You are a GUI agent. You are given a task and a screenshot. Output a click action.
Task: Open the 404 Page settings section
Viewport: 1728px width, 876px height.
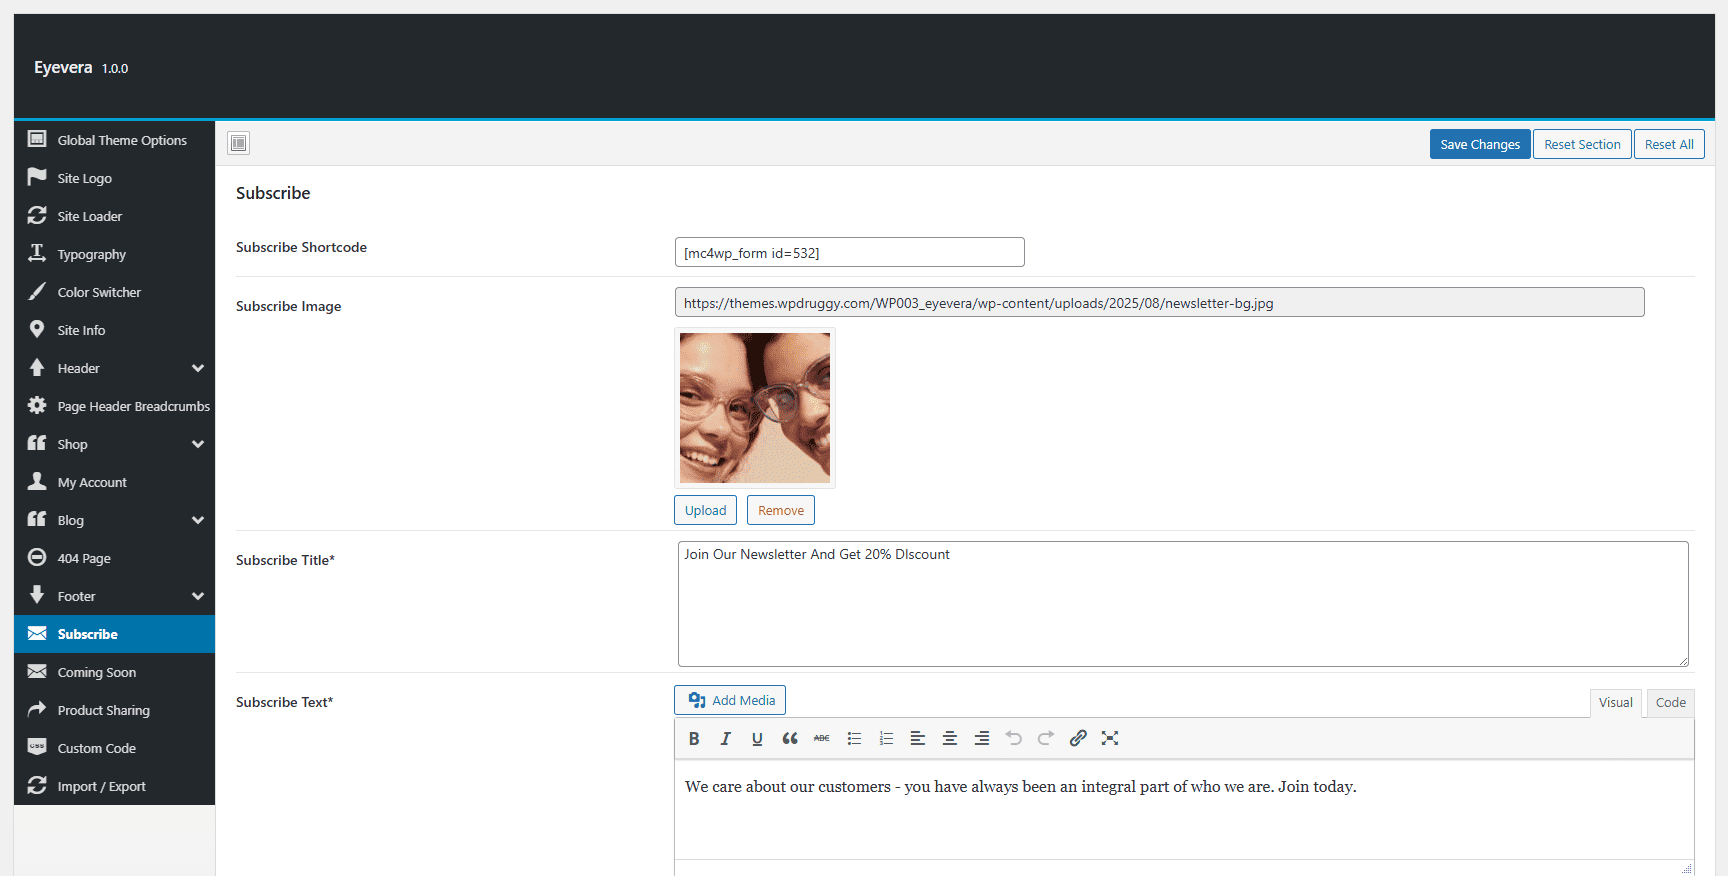(x=114, y=558)
